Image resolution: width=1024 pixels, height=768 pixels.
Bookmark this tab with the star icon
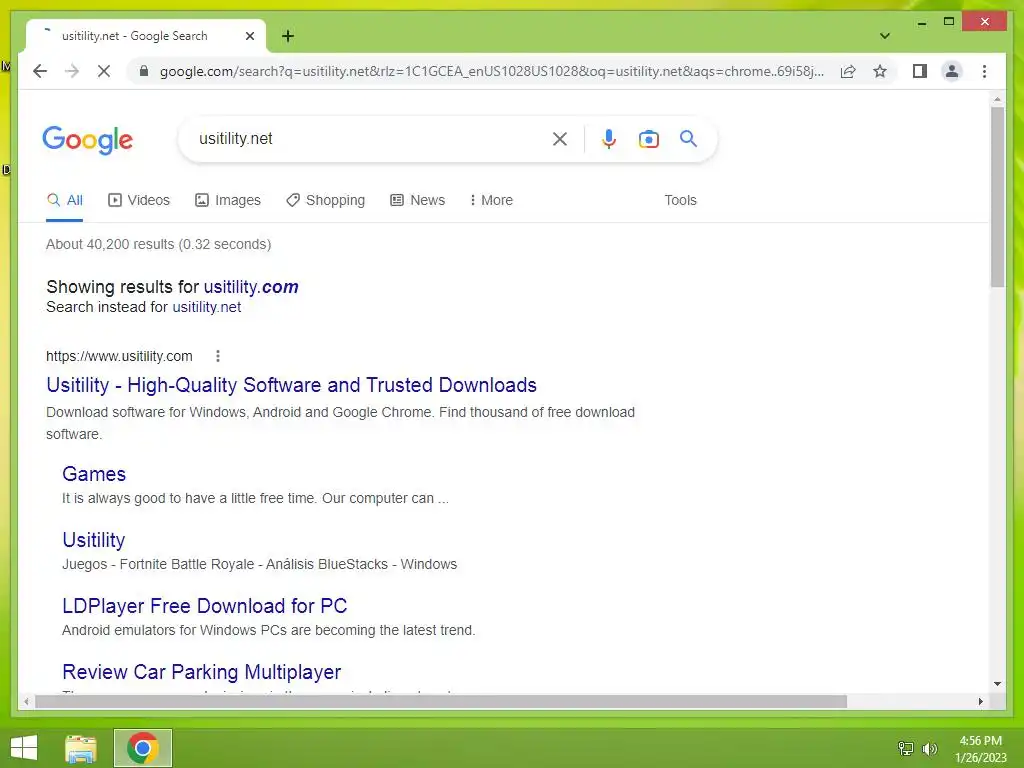880,71
